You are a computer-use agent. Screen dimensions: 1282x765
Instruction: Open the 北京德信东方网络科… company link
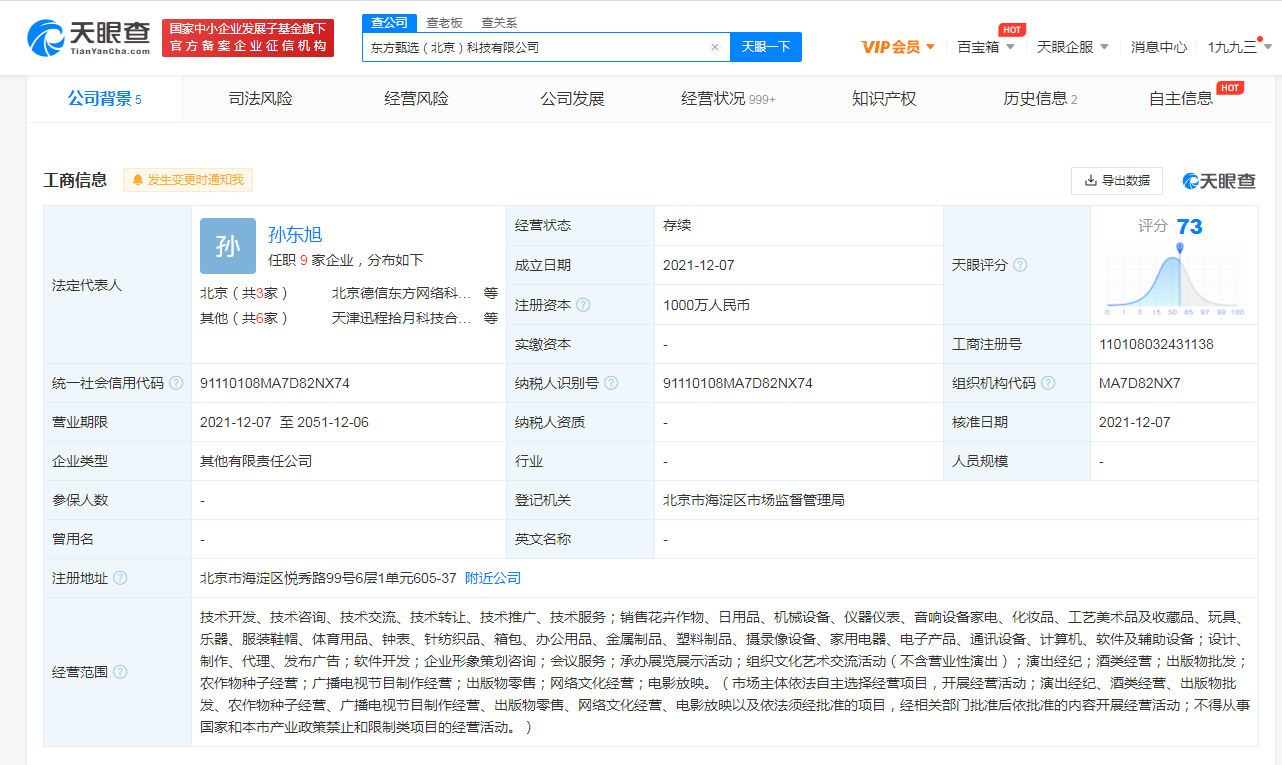click(x=402, y=293)
